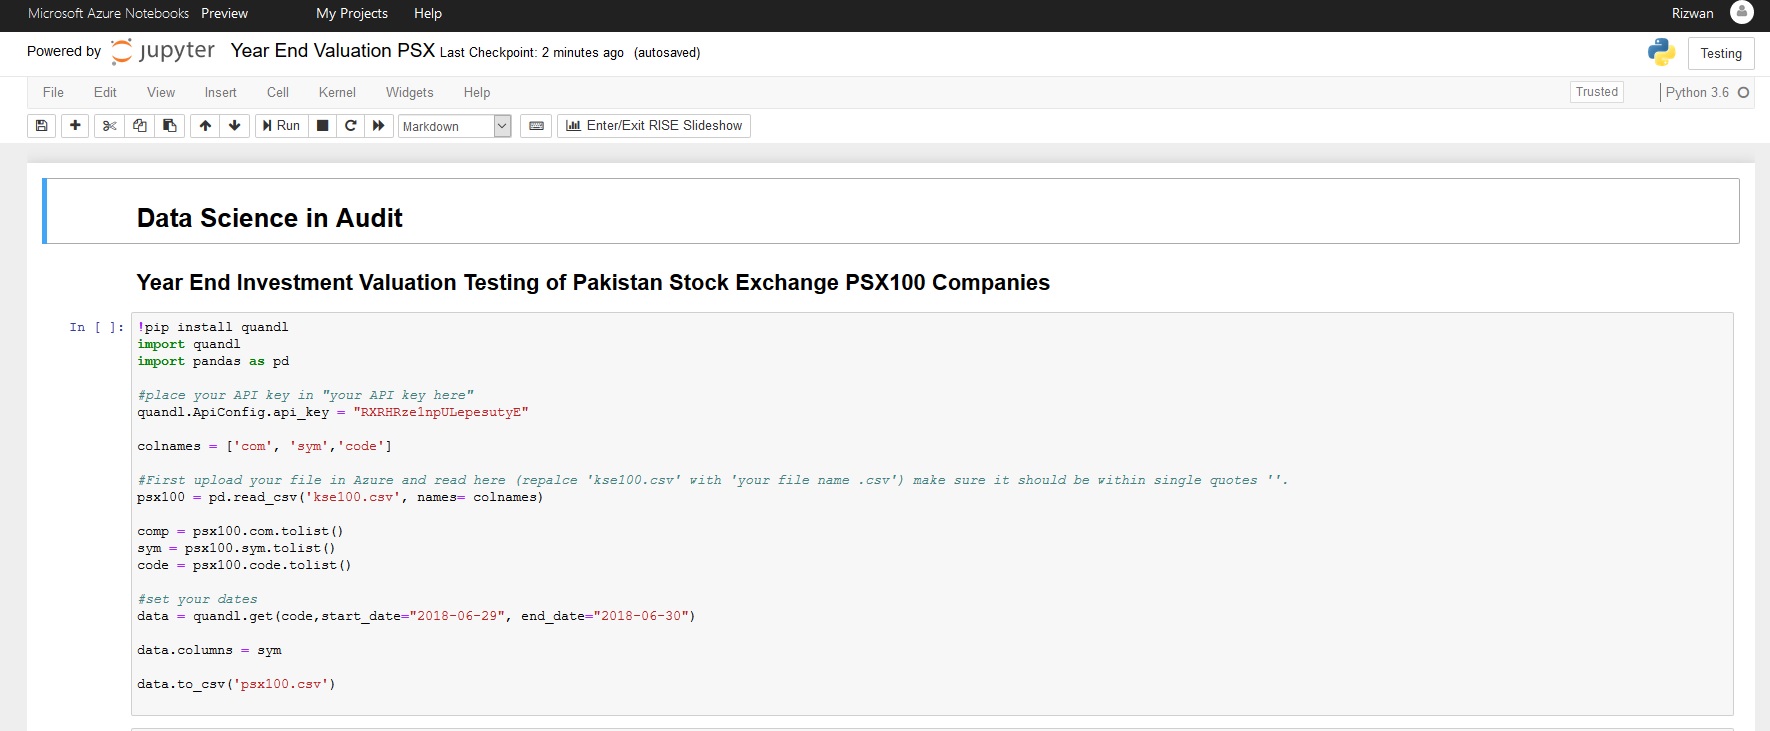Viewport: 1770px width, 731px height.
Task: Click the API key string in the code
Action: coord(441,412)
